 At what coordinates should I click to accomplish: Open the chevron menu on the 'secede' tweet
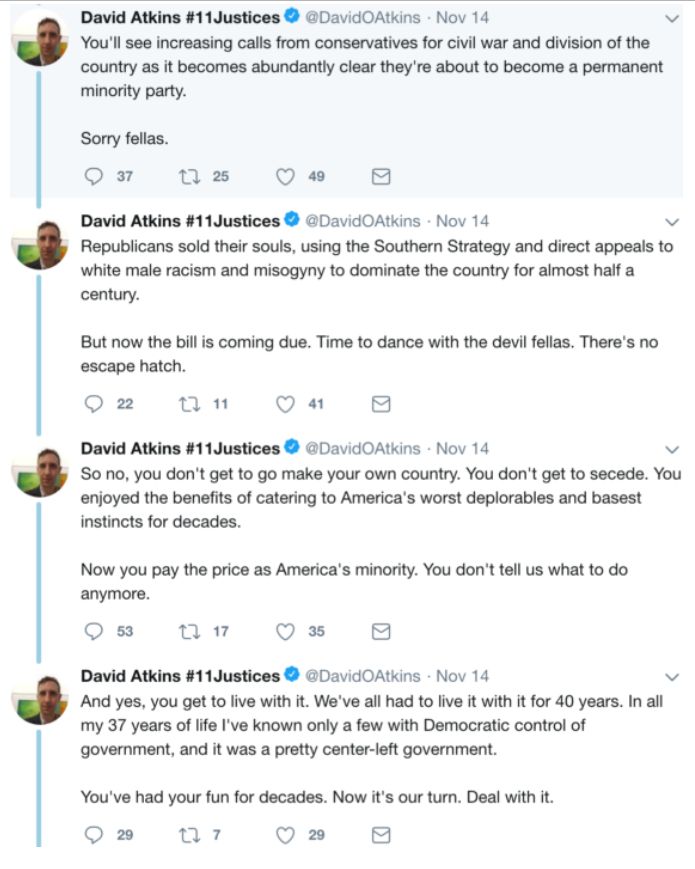point(672,448)
